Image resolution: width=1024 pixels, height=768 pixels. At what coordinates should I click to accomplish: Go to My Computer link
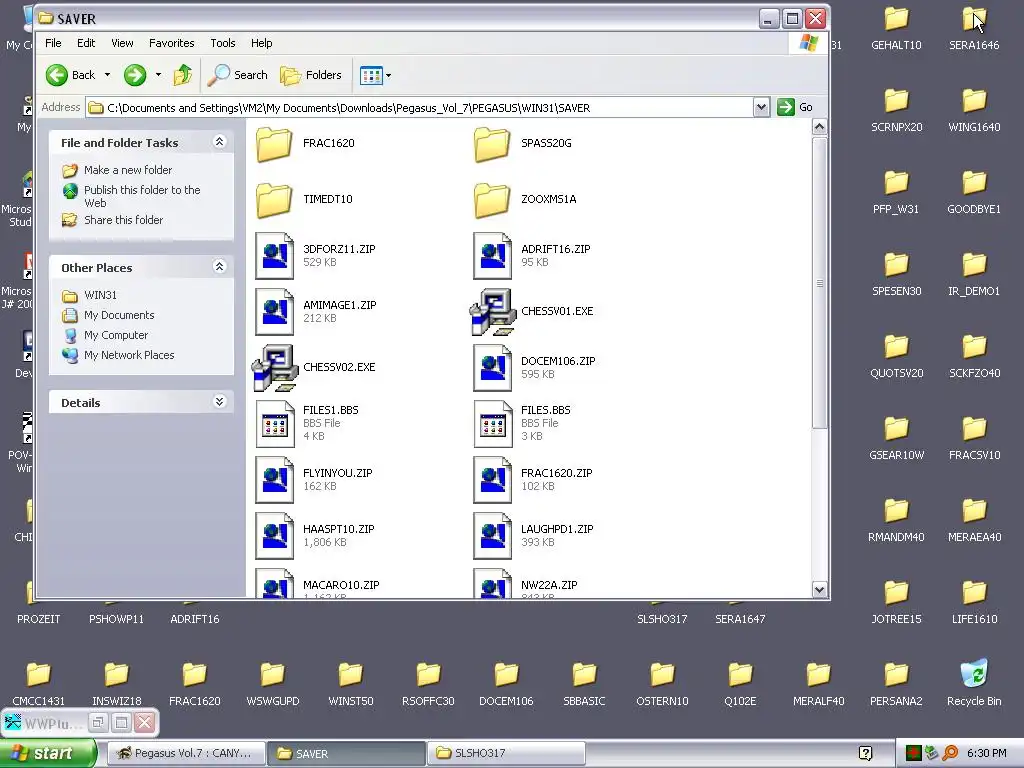point(116,335)
